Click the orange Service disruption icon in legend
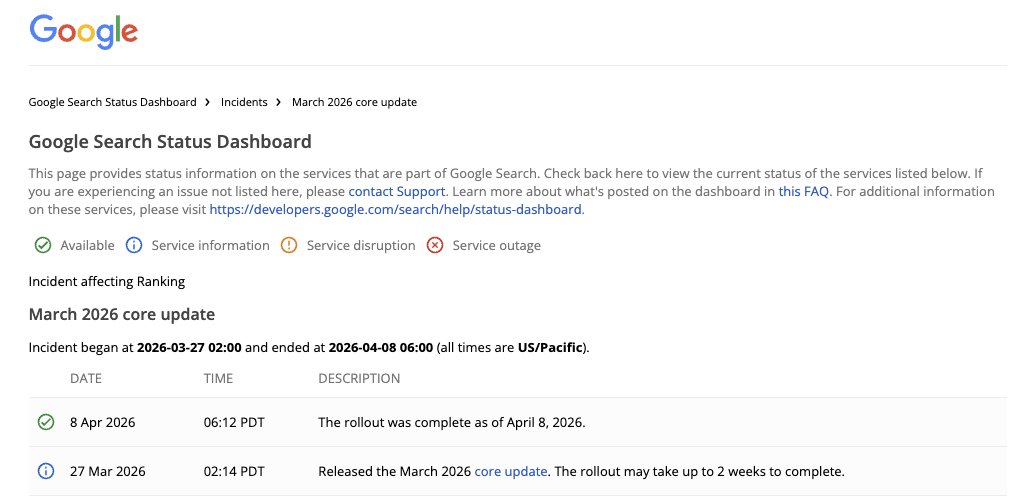Viewport: 1016px width, 503px height. pyautogui.click(x=289, y=246)
